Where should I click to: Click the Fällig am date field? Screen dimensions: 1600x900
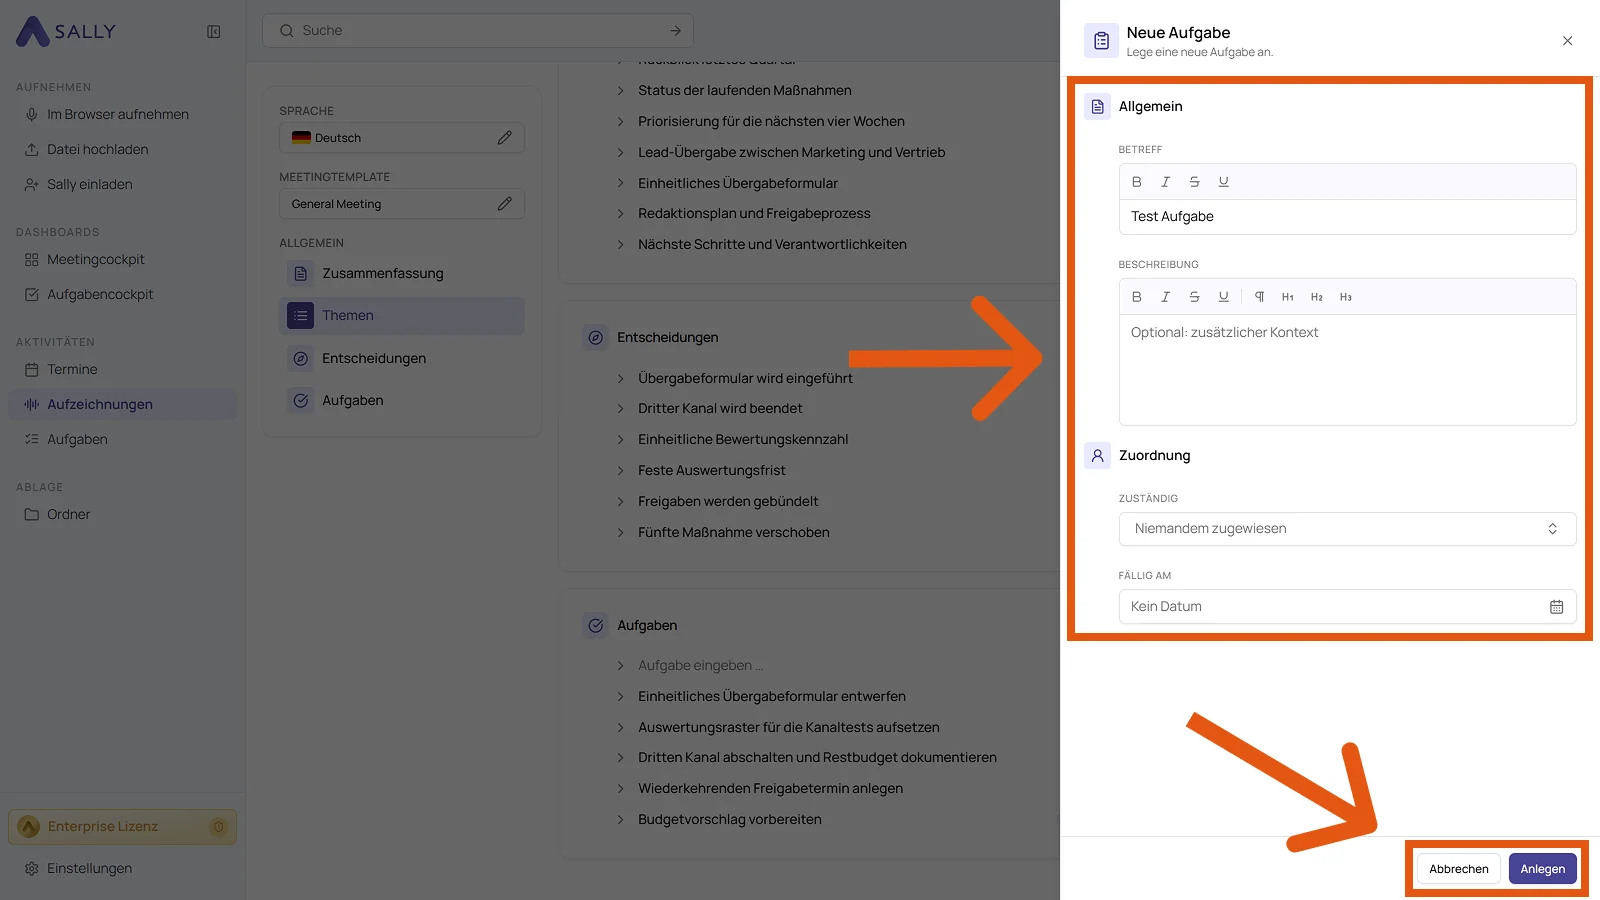point(1347,607)
